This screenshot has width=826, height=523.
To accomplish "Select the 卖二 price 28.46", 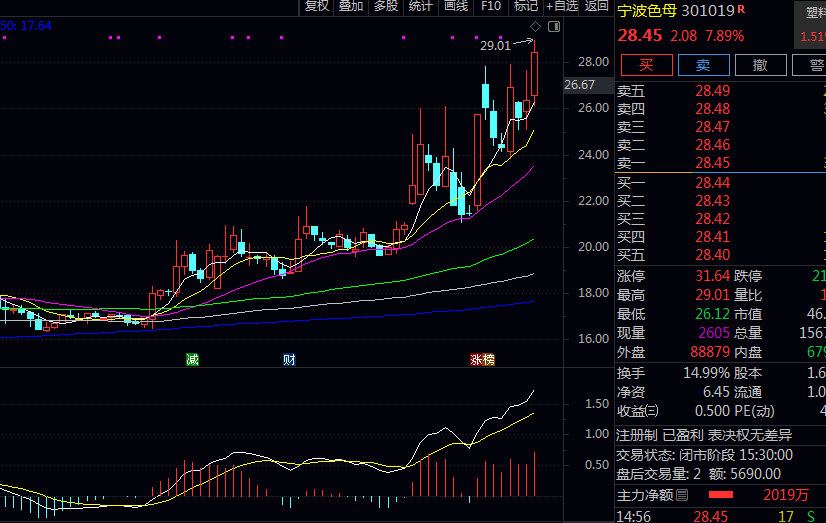I will click(712, 145).
